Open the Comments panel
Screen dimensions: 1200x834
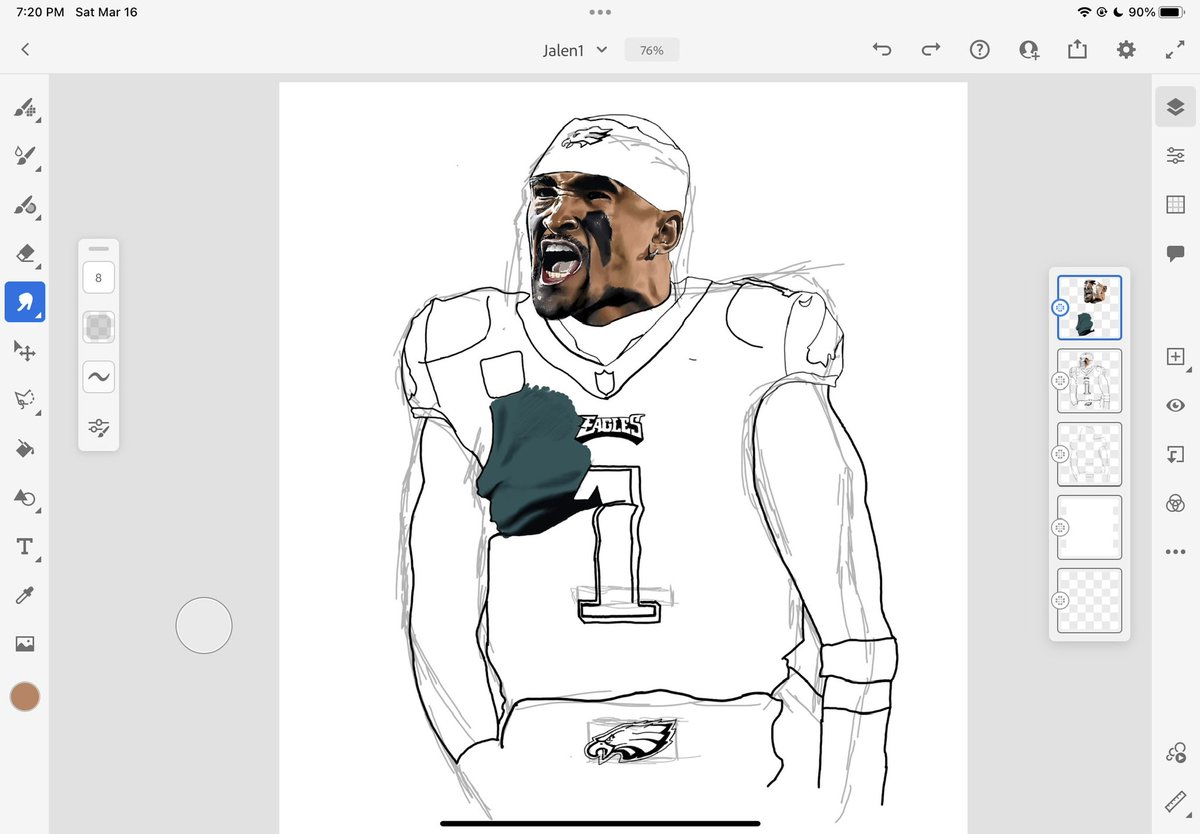coord(1175,253)
